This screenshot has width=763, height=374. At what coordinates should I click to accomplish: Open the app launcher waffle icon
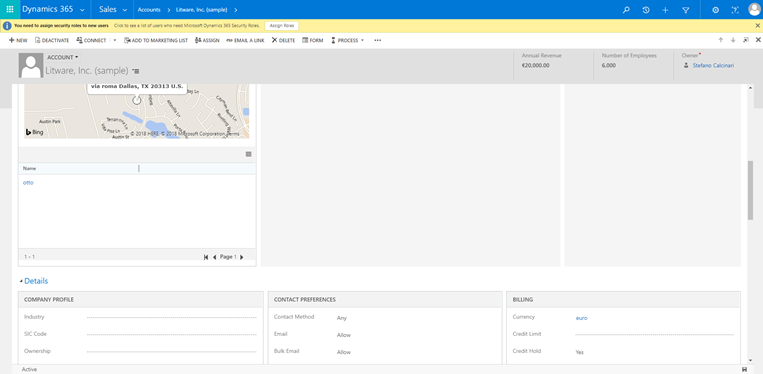pyautogui.click(x=10, y=9)
